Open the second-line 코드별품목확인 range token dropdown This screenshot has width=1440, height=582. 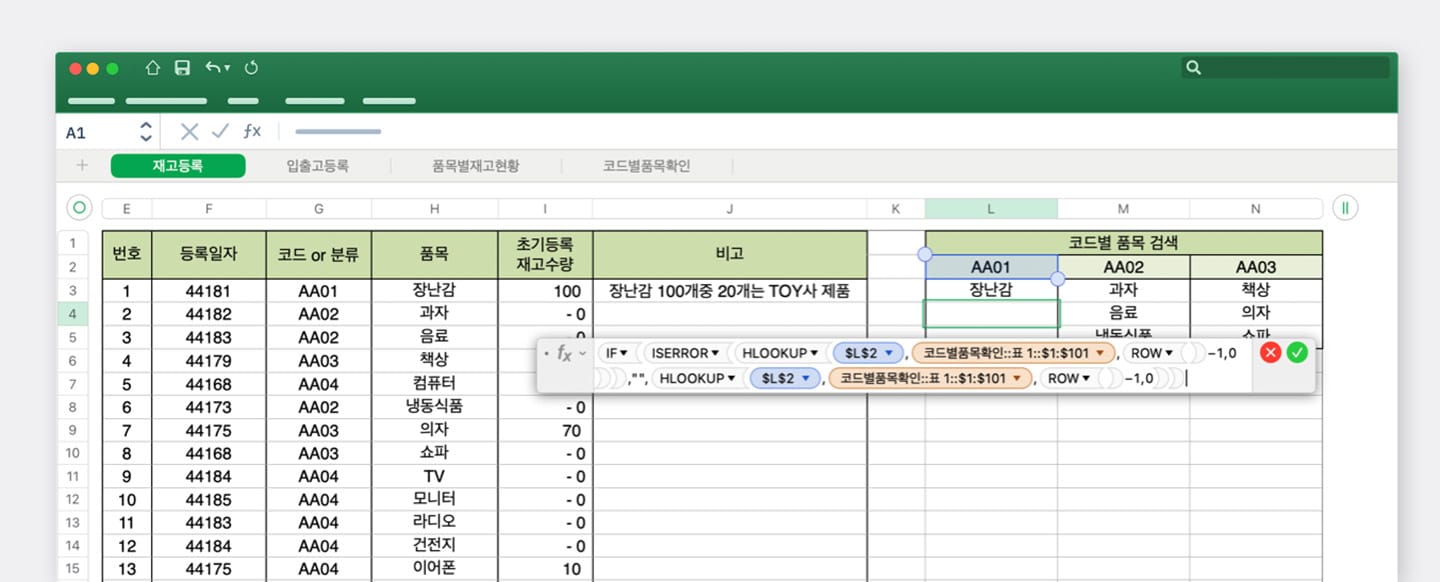(x=1018, y=378)
